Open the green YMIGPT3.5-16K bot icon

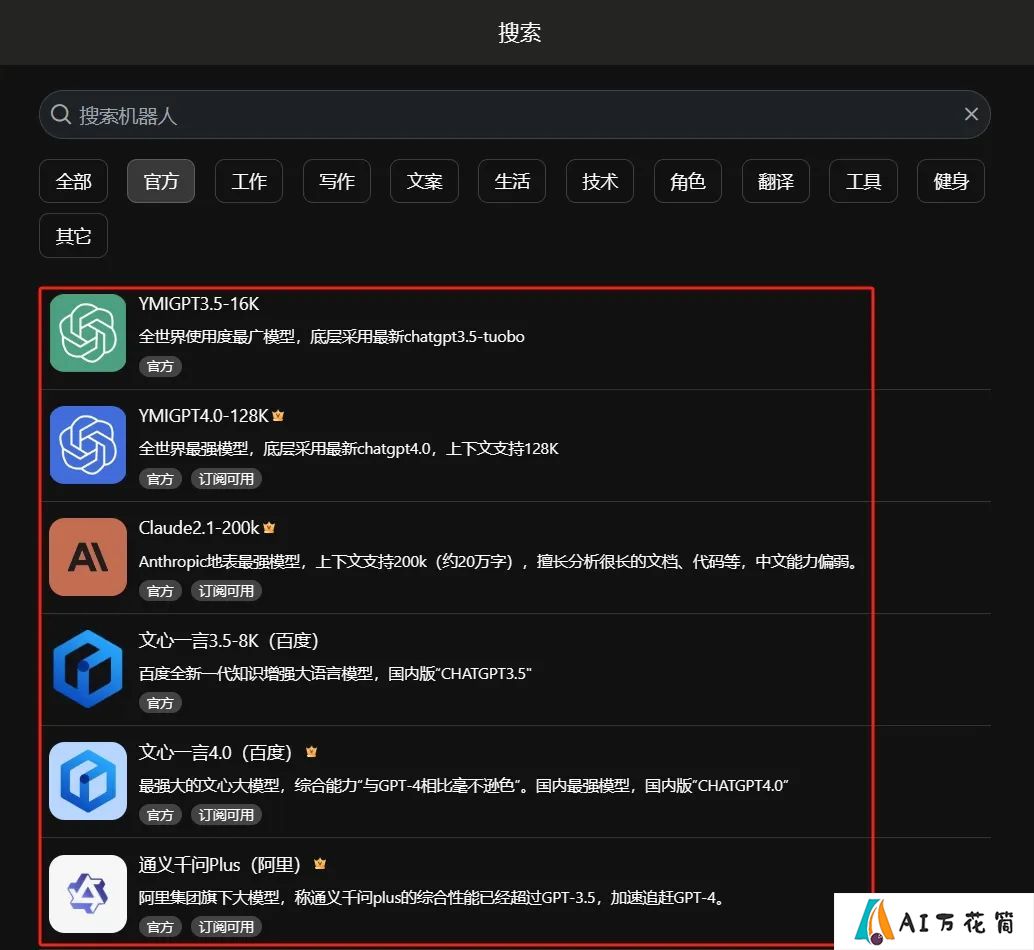(88, 333)
